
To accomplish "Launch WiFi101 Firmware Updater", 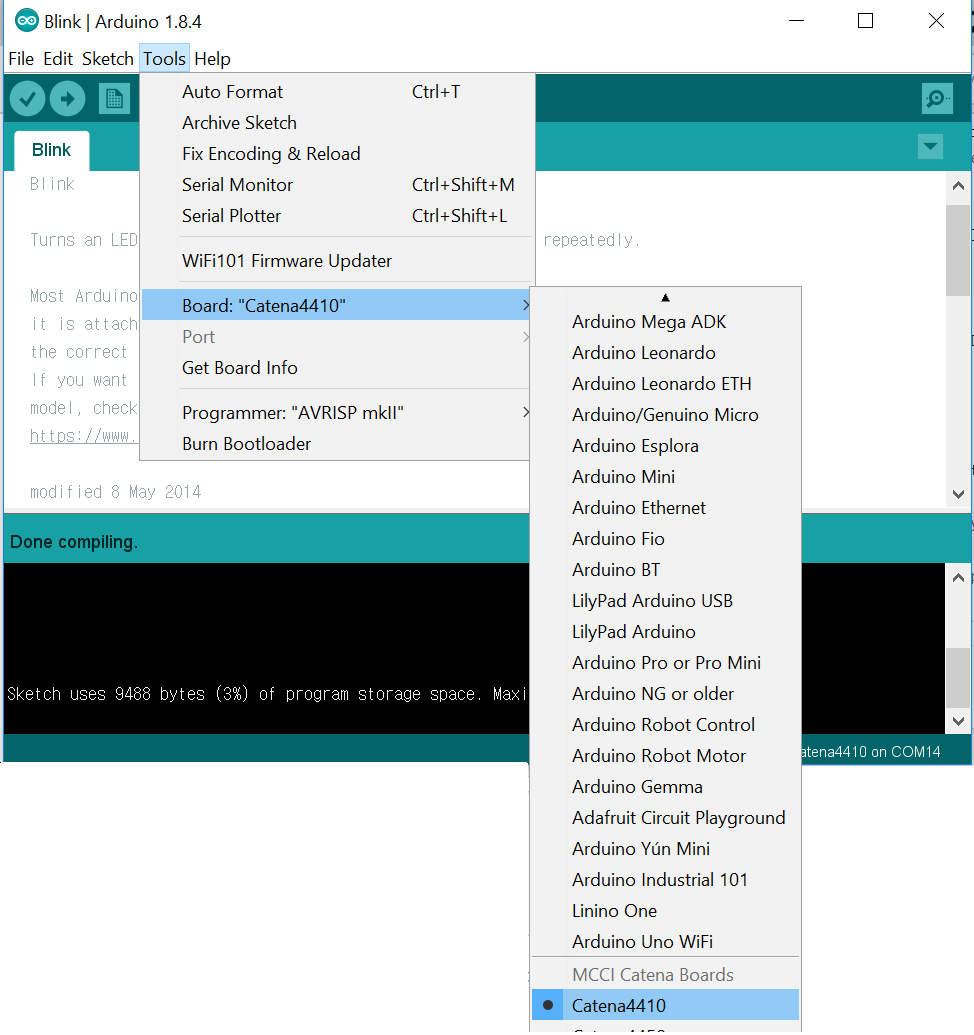I will [x=337, y=261].
